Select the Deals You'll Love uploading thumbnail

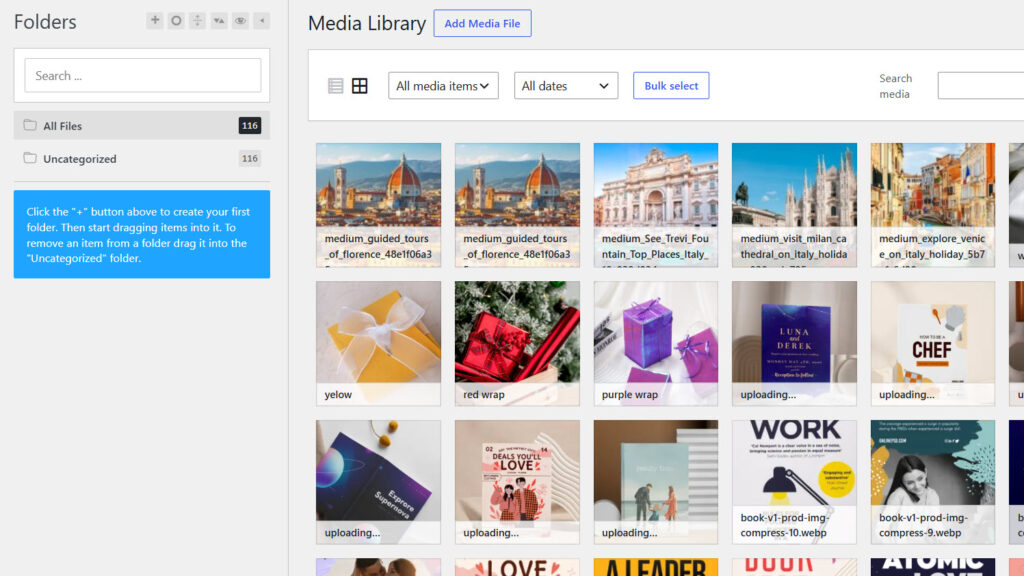[517, 482]
